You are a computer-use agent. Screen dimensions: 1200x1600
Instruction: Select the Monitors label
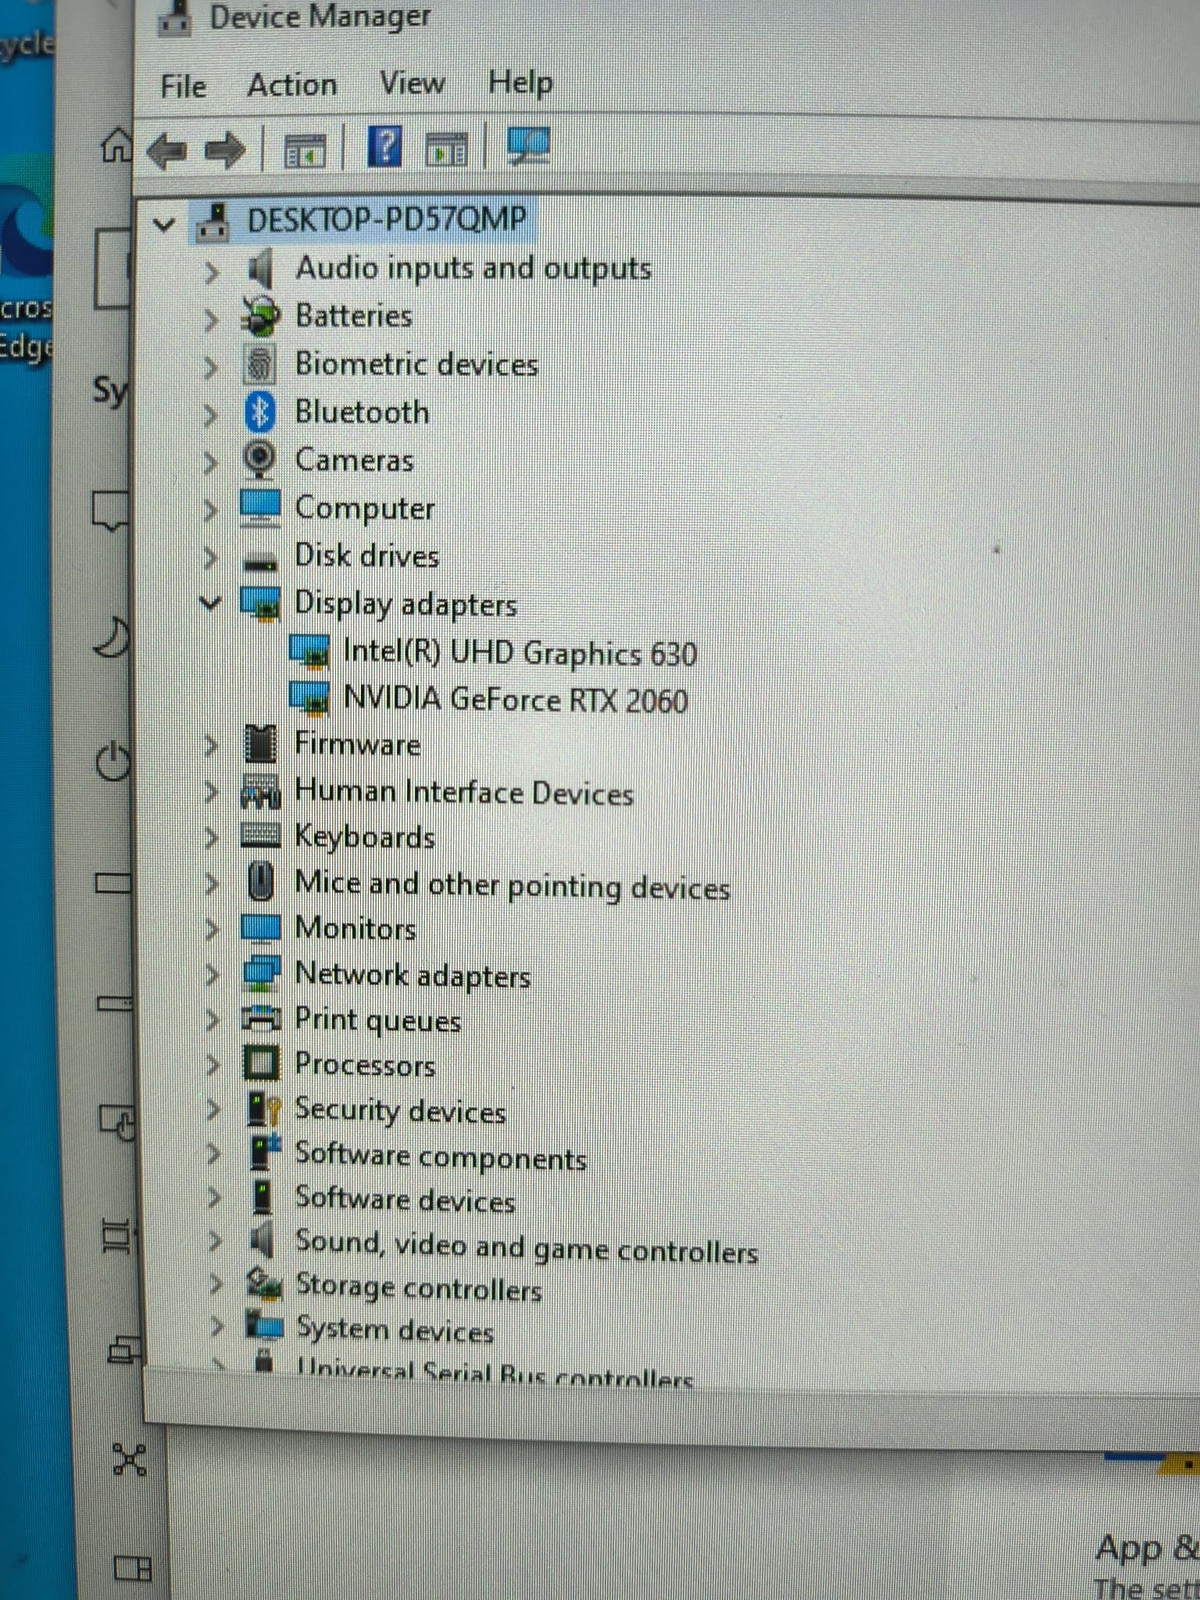[x=355, y=928]
